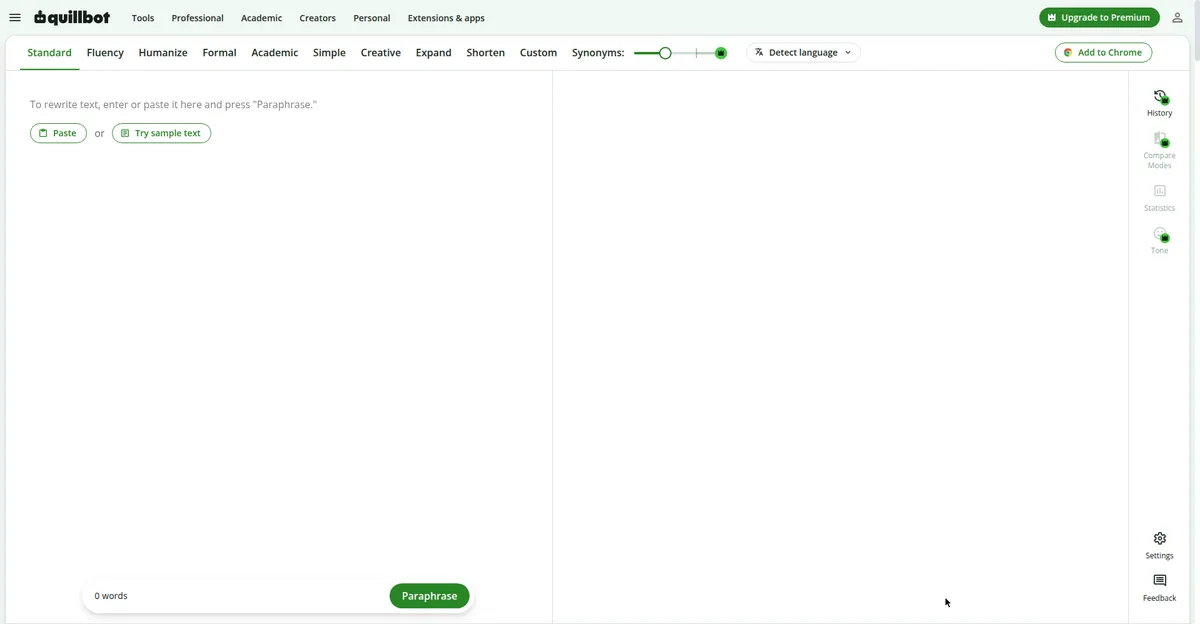The image size is (1200, 624).
Task: Switch to Creative mode
Action: [x=381, y=53]
